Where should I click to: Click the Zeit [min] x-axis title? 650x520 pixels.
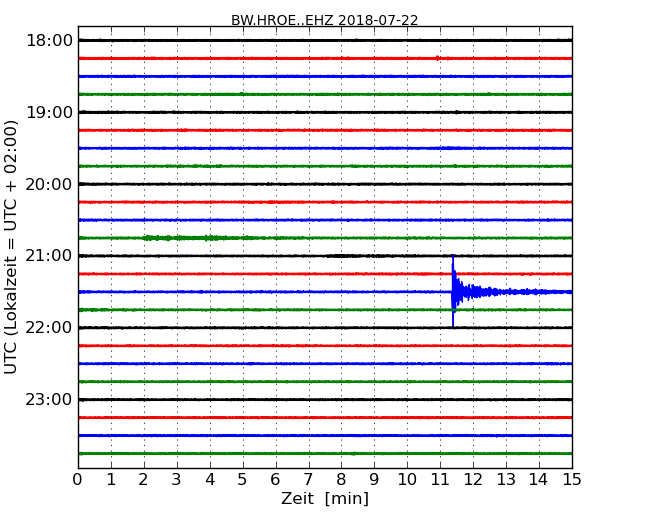[325, 498]
